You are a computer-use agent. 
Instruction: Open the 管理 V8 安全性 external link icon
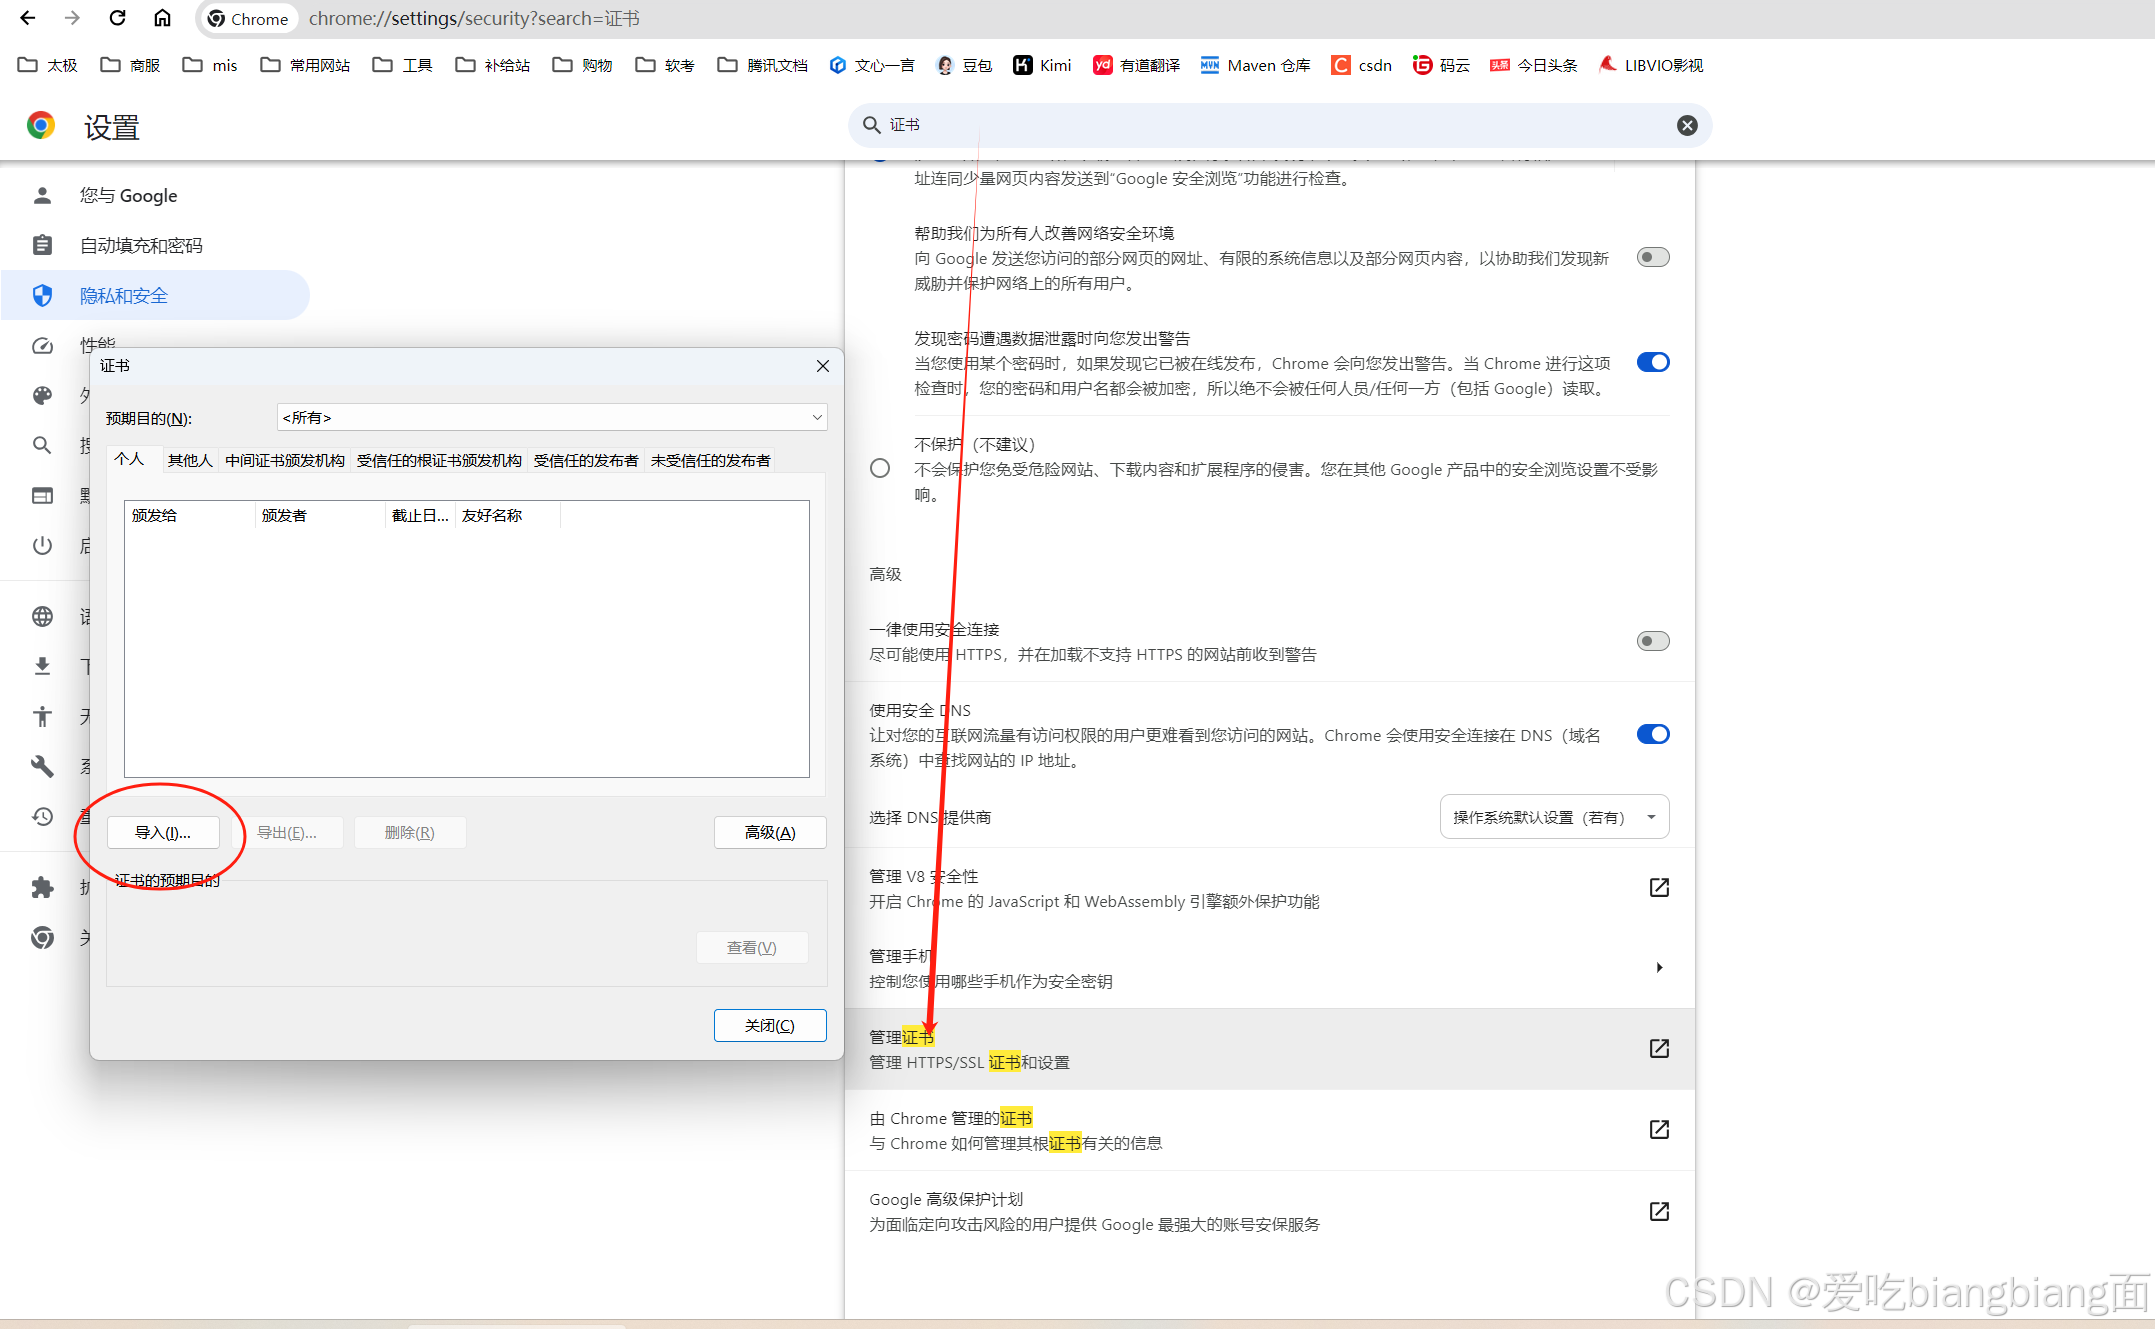[x=1658, y=887]
